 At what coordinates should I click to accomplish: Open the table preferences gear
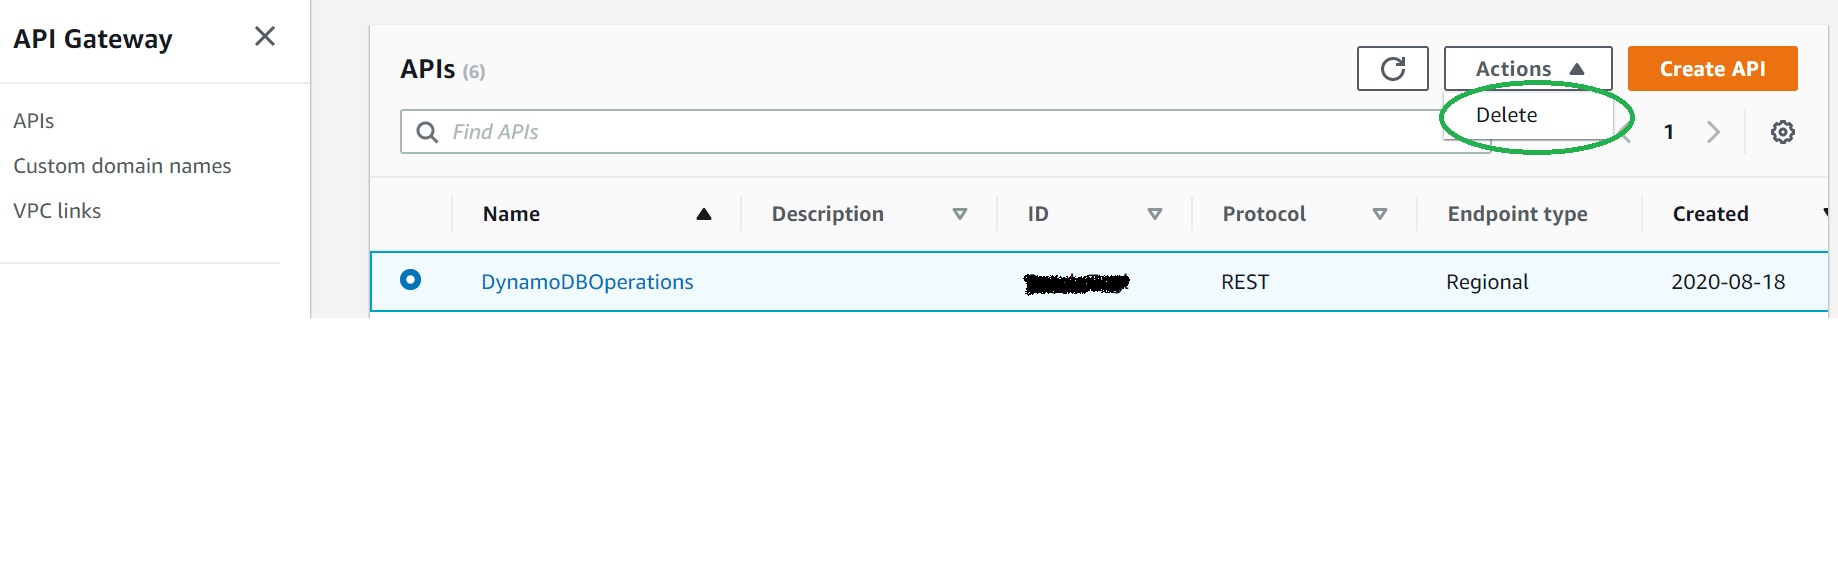[1782, 132]
